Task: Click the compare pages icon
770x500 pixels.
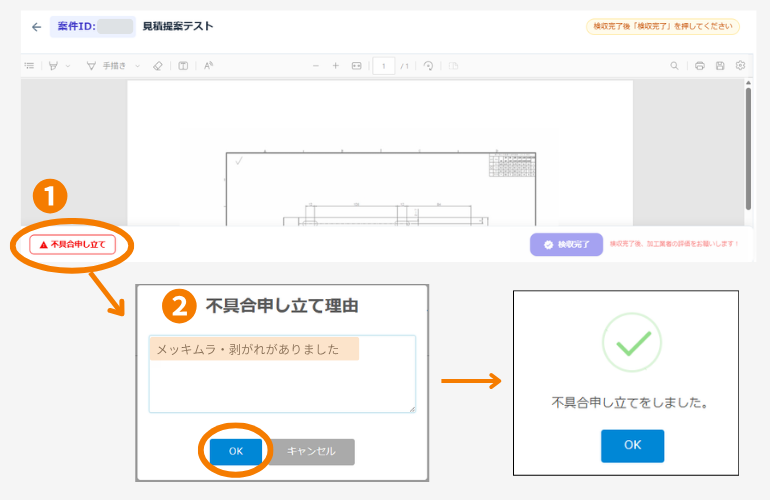Action: (x=453, y=65)
